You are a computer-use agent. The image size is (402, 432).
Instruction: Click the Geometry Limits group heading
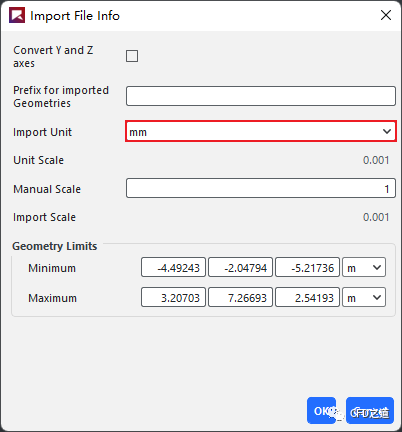pos(55,246)
